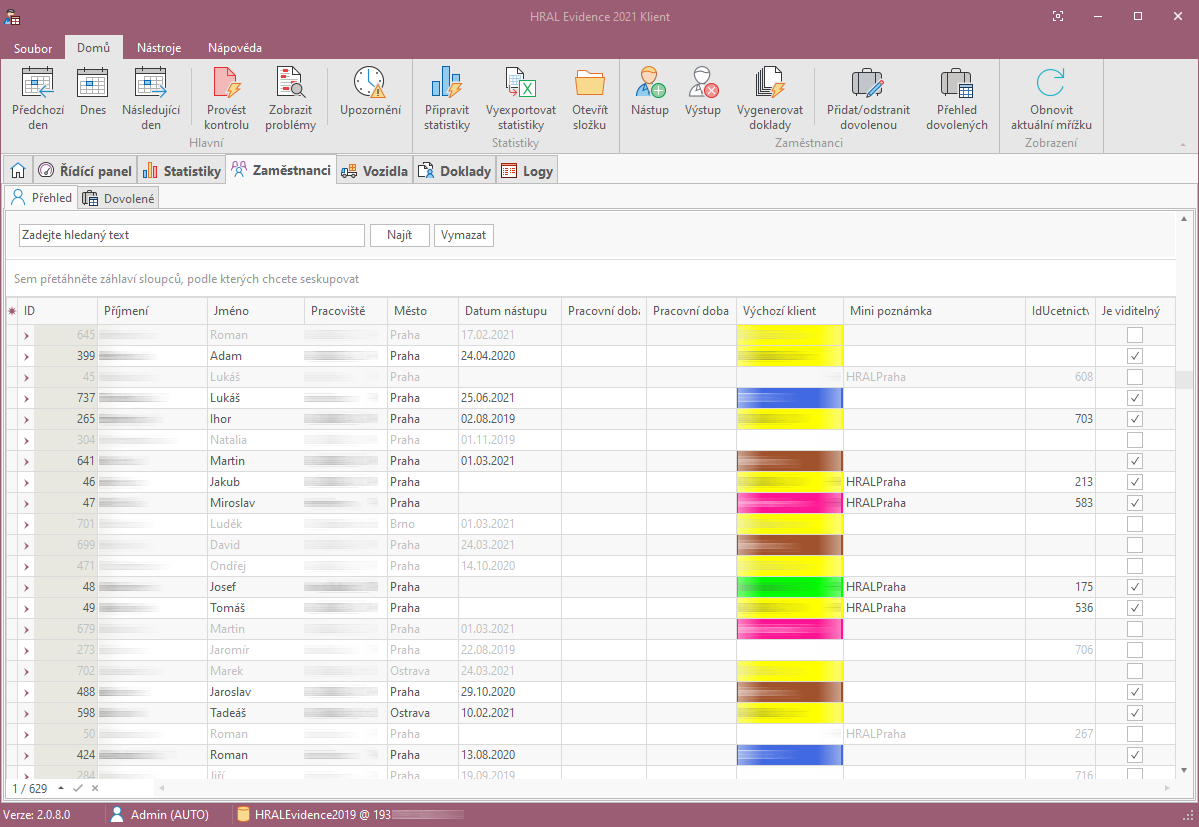Expand row 48 Josef details
Image resolution: width=1199 pixels, height=827 pixels.
[x=26, y=588]
